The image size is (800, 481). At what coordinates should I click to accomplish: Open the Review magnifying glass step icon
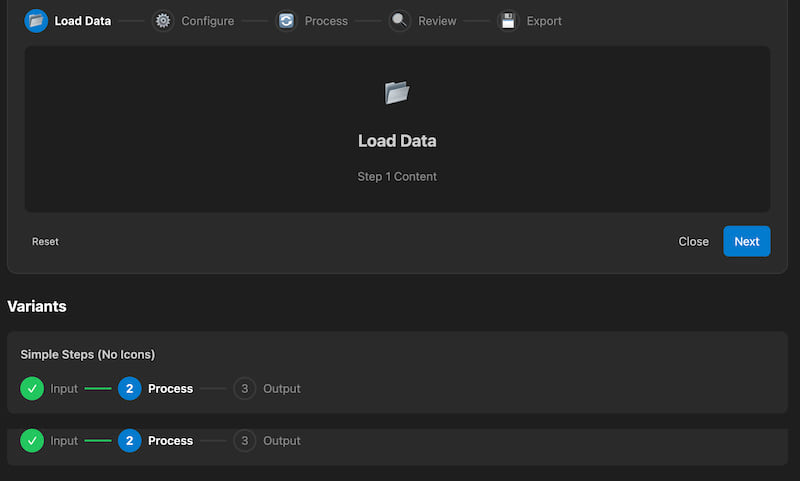400,21
